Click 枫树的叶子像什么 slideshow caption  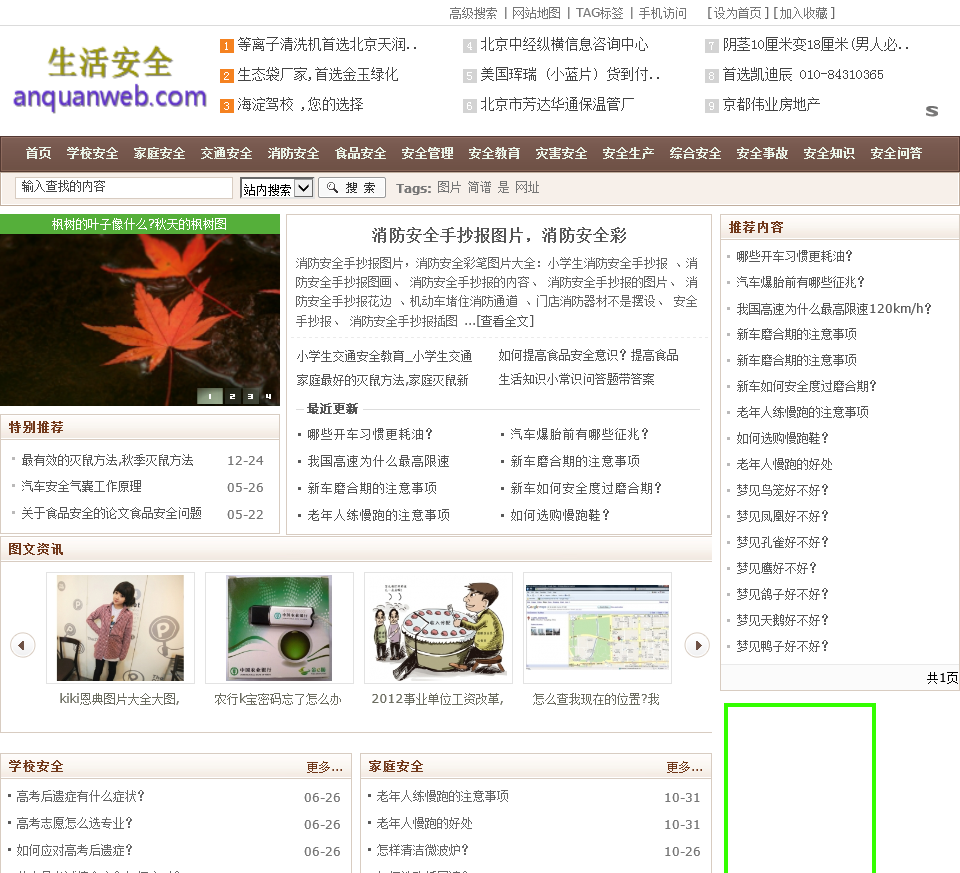[140, 224]
